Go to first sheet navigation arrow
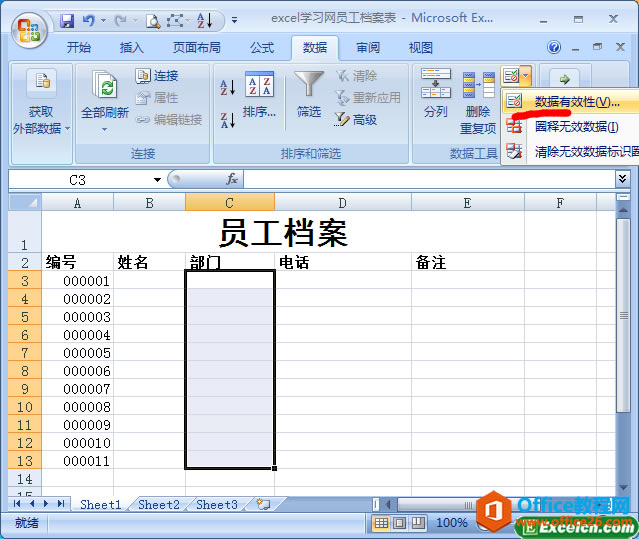This screenshot has width=639, height=539. point(17,504)
